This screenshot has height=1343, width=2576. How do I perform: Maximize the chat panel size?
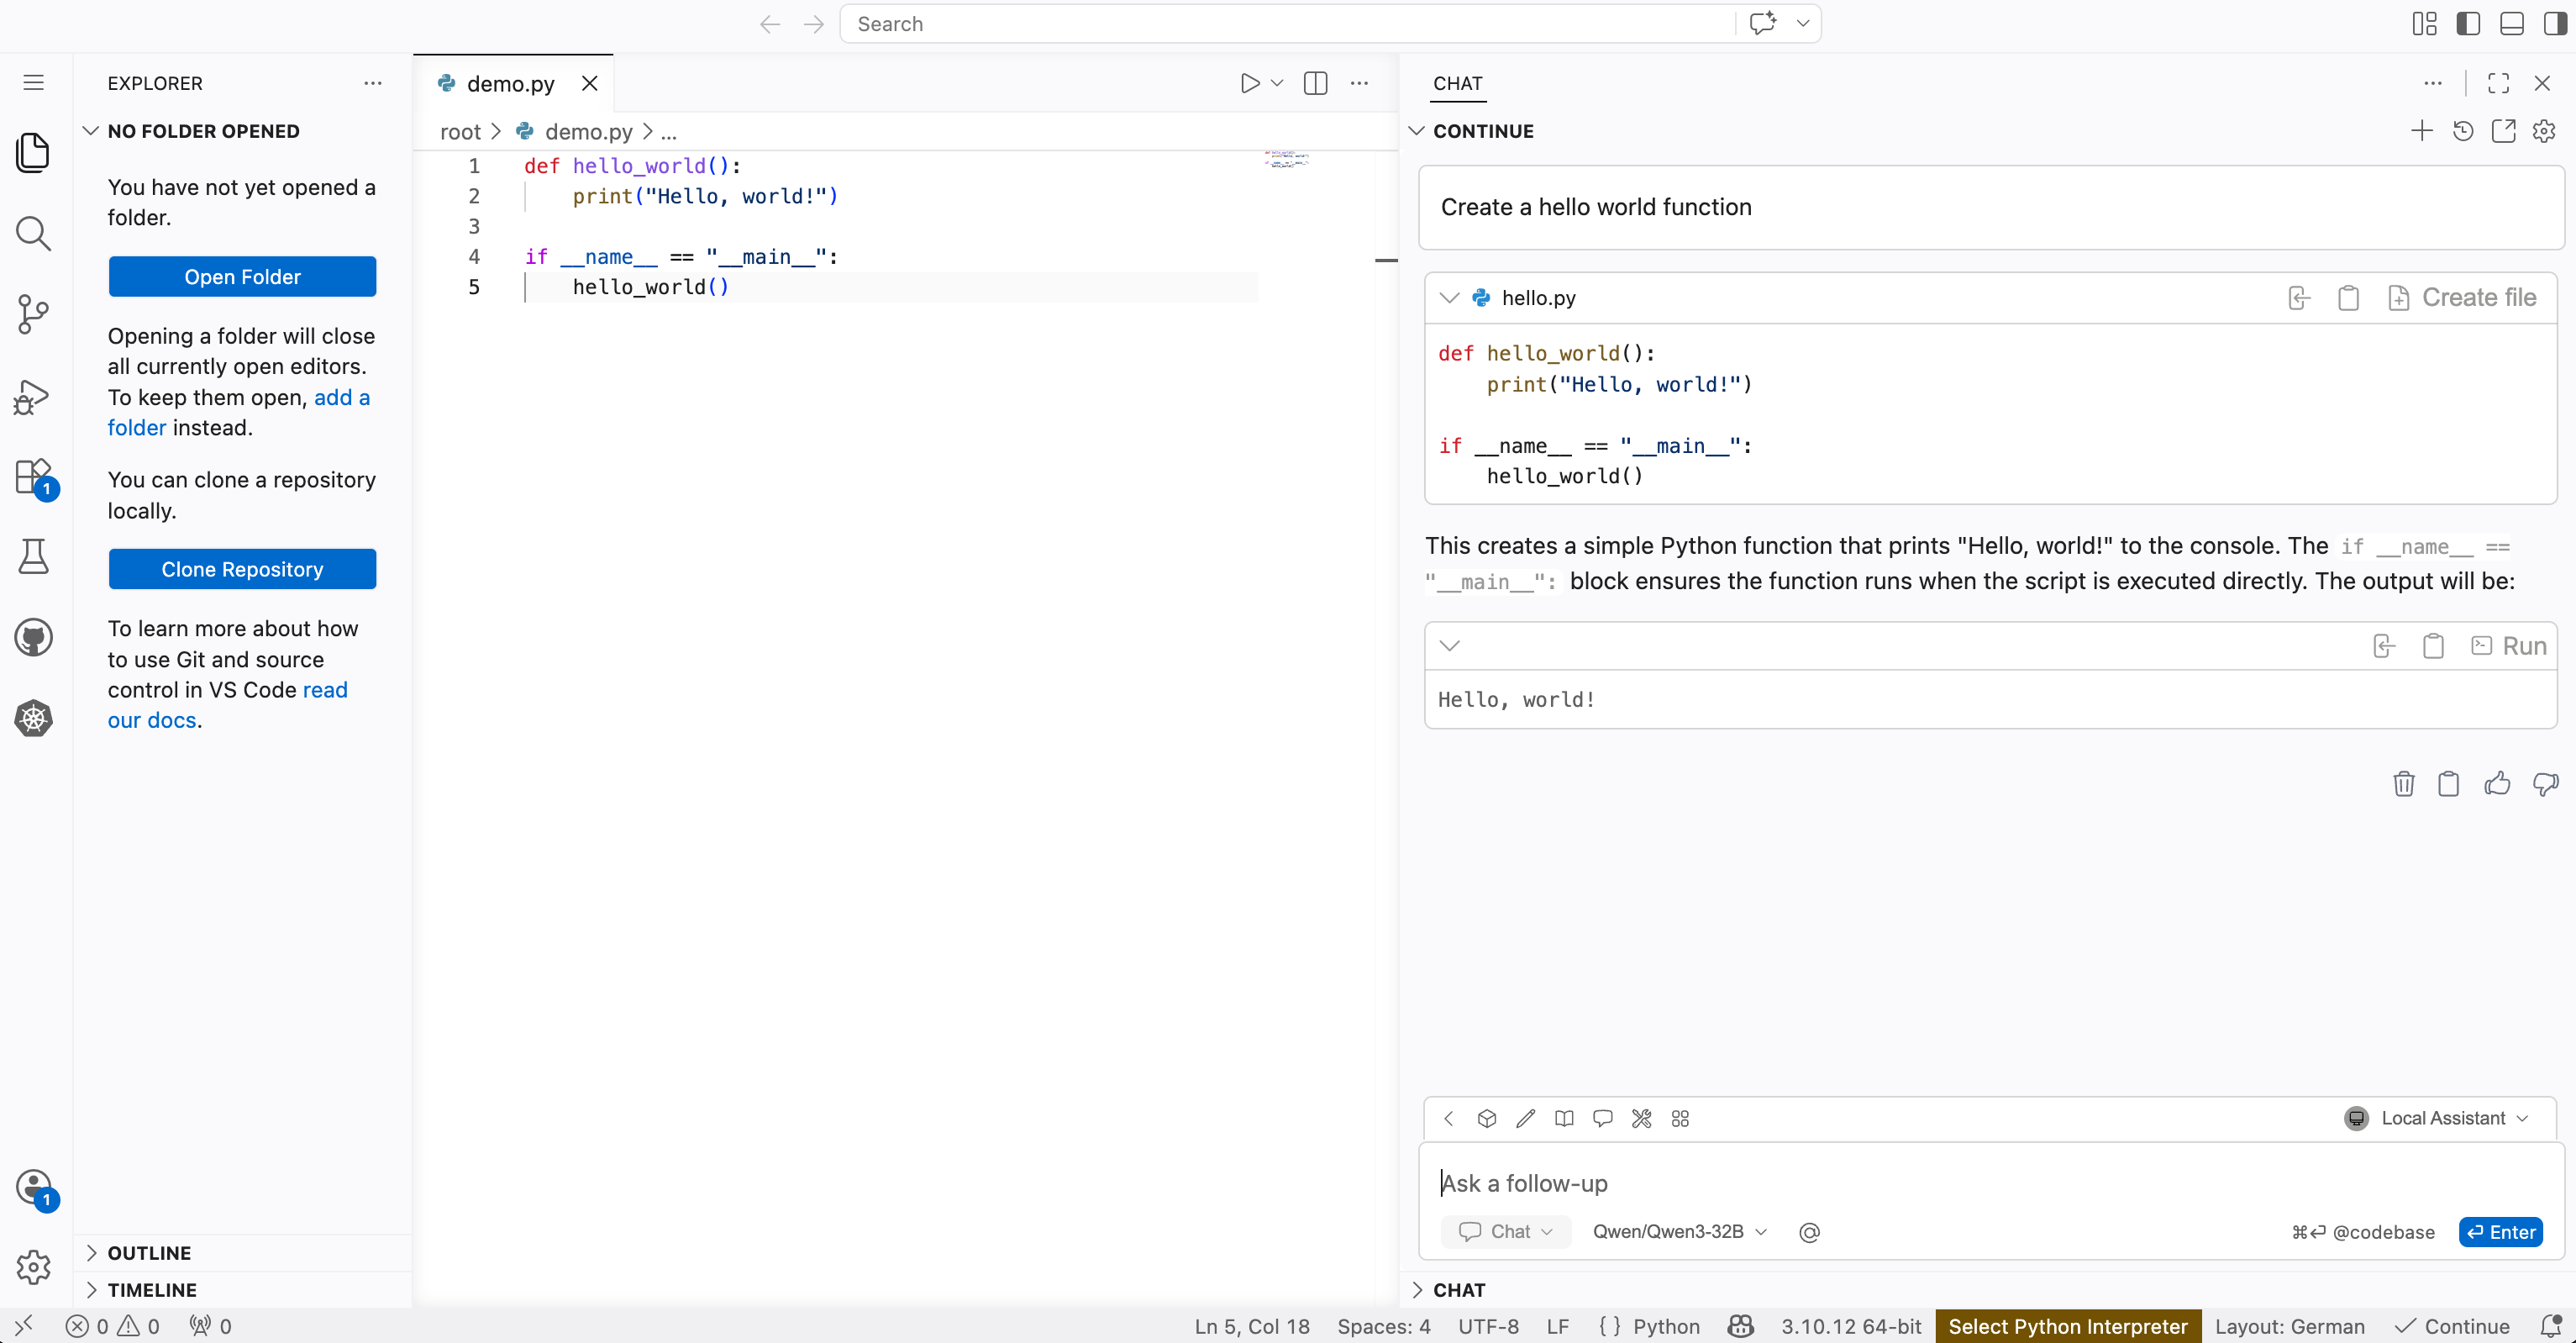2498,83
